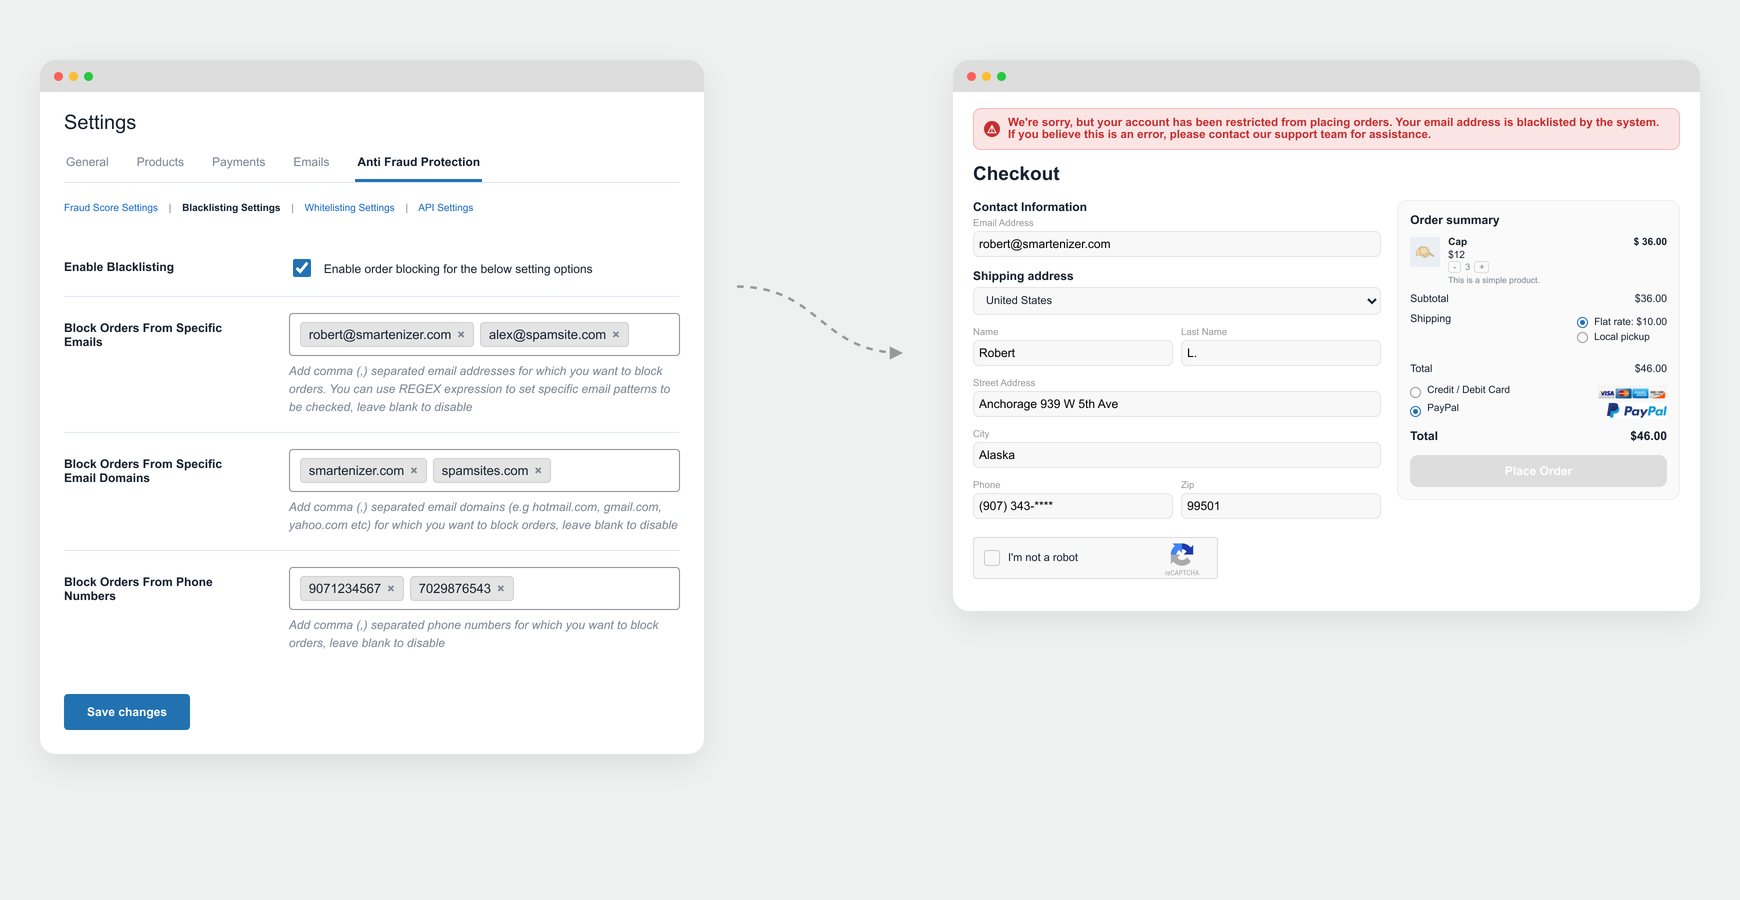Screen dimensions: 1740x900
Task: Open the Emails settings tab
Action: click(x=311, y=162)
